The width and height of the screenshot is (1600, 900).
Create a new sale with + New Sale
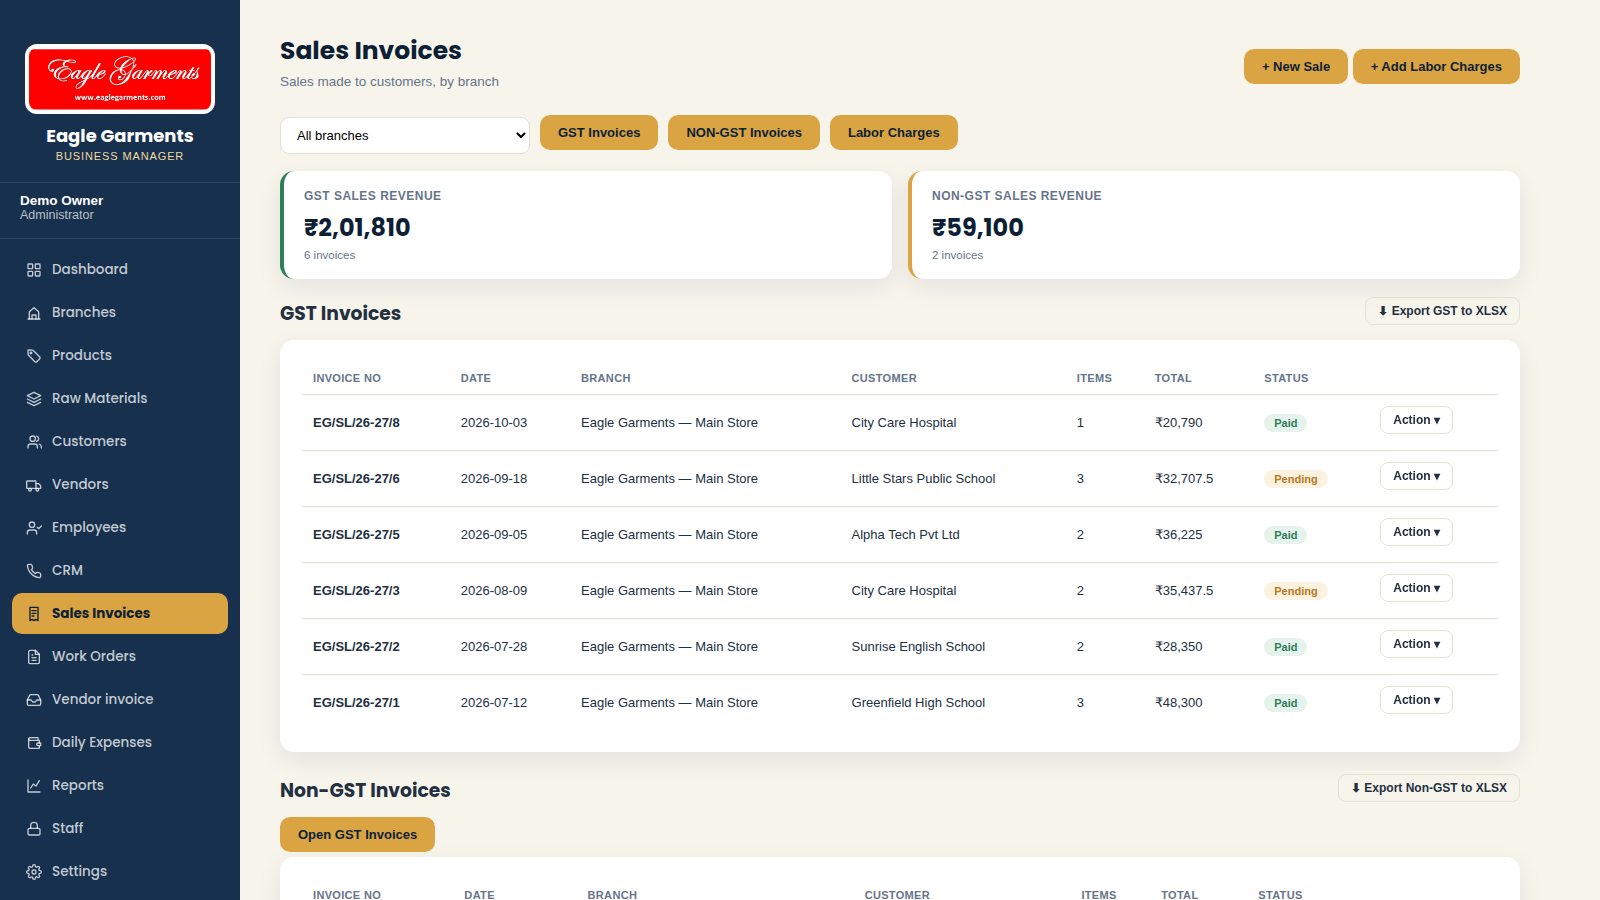click(1296, 67)
